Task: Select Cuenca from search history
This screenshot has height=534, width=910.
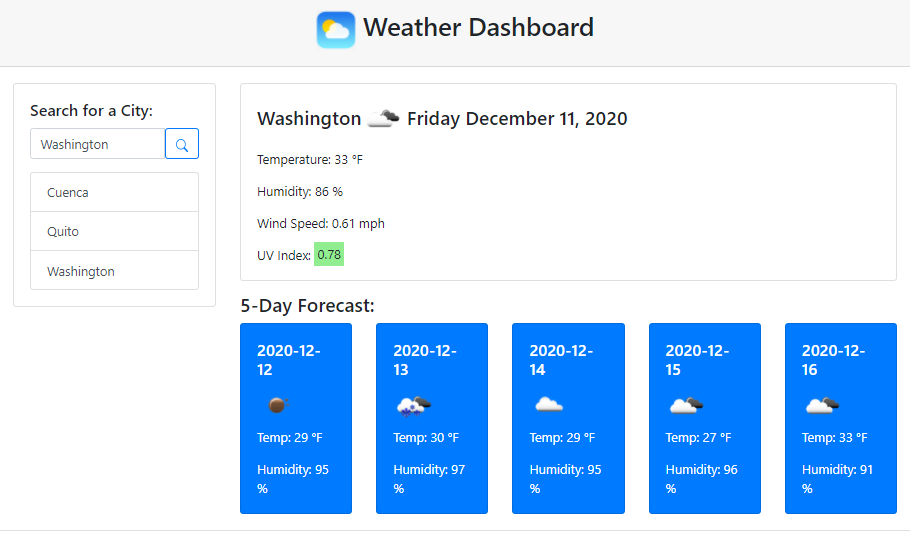Action: (114, 192)
